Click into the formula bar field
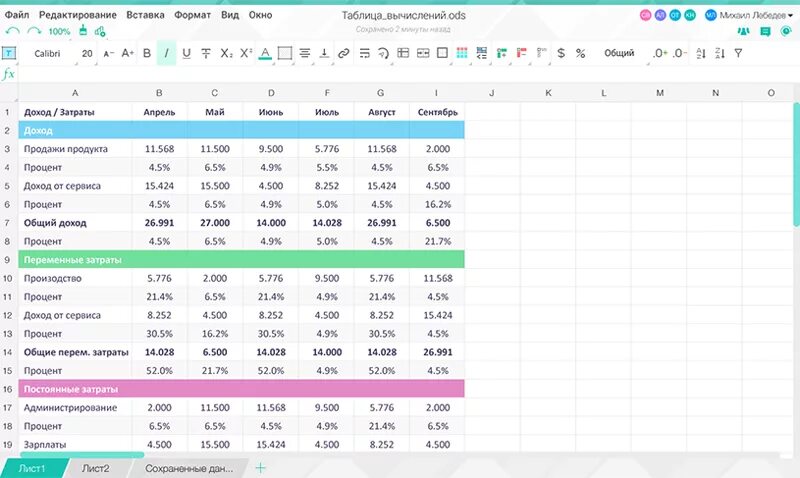This screenshot has width=800, height=478. coord(408,74)
